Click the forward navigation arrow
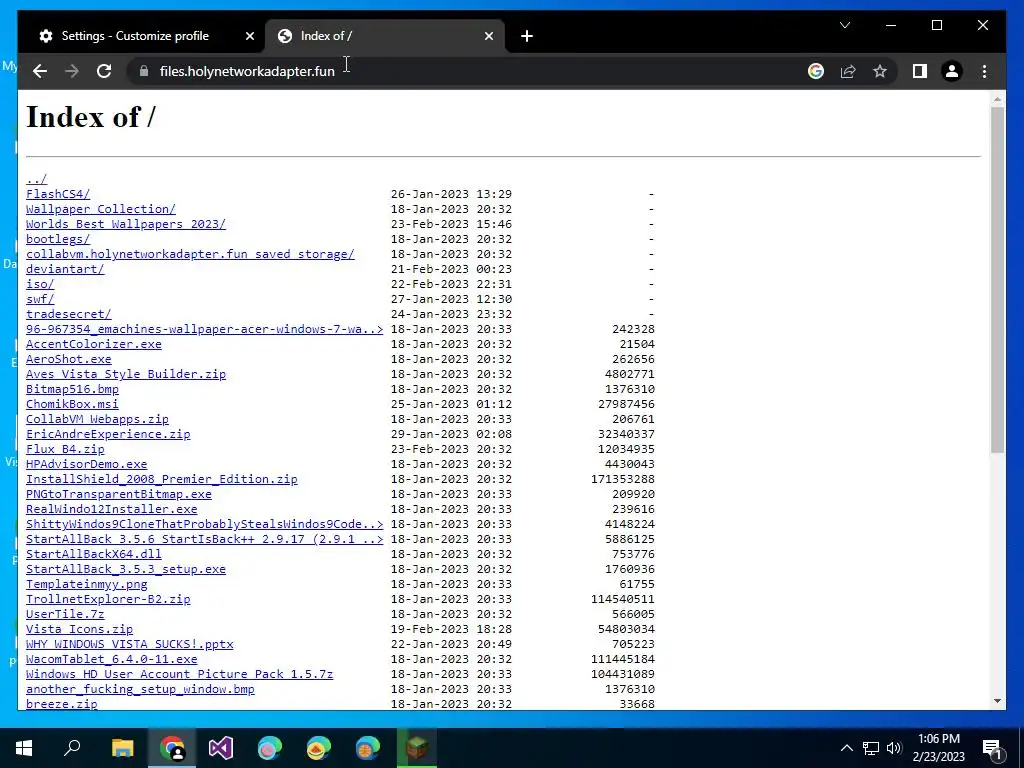Screen dimensions: 1024x768 (72, 71)
